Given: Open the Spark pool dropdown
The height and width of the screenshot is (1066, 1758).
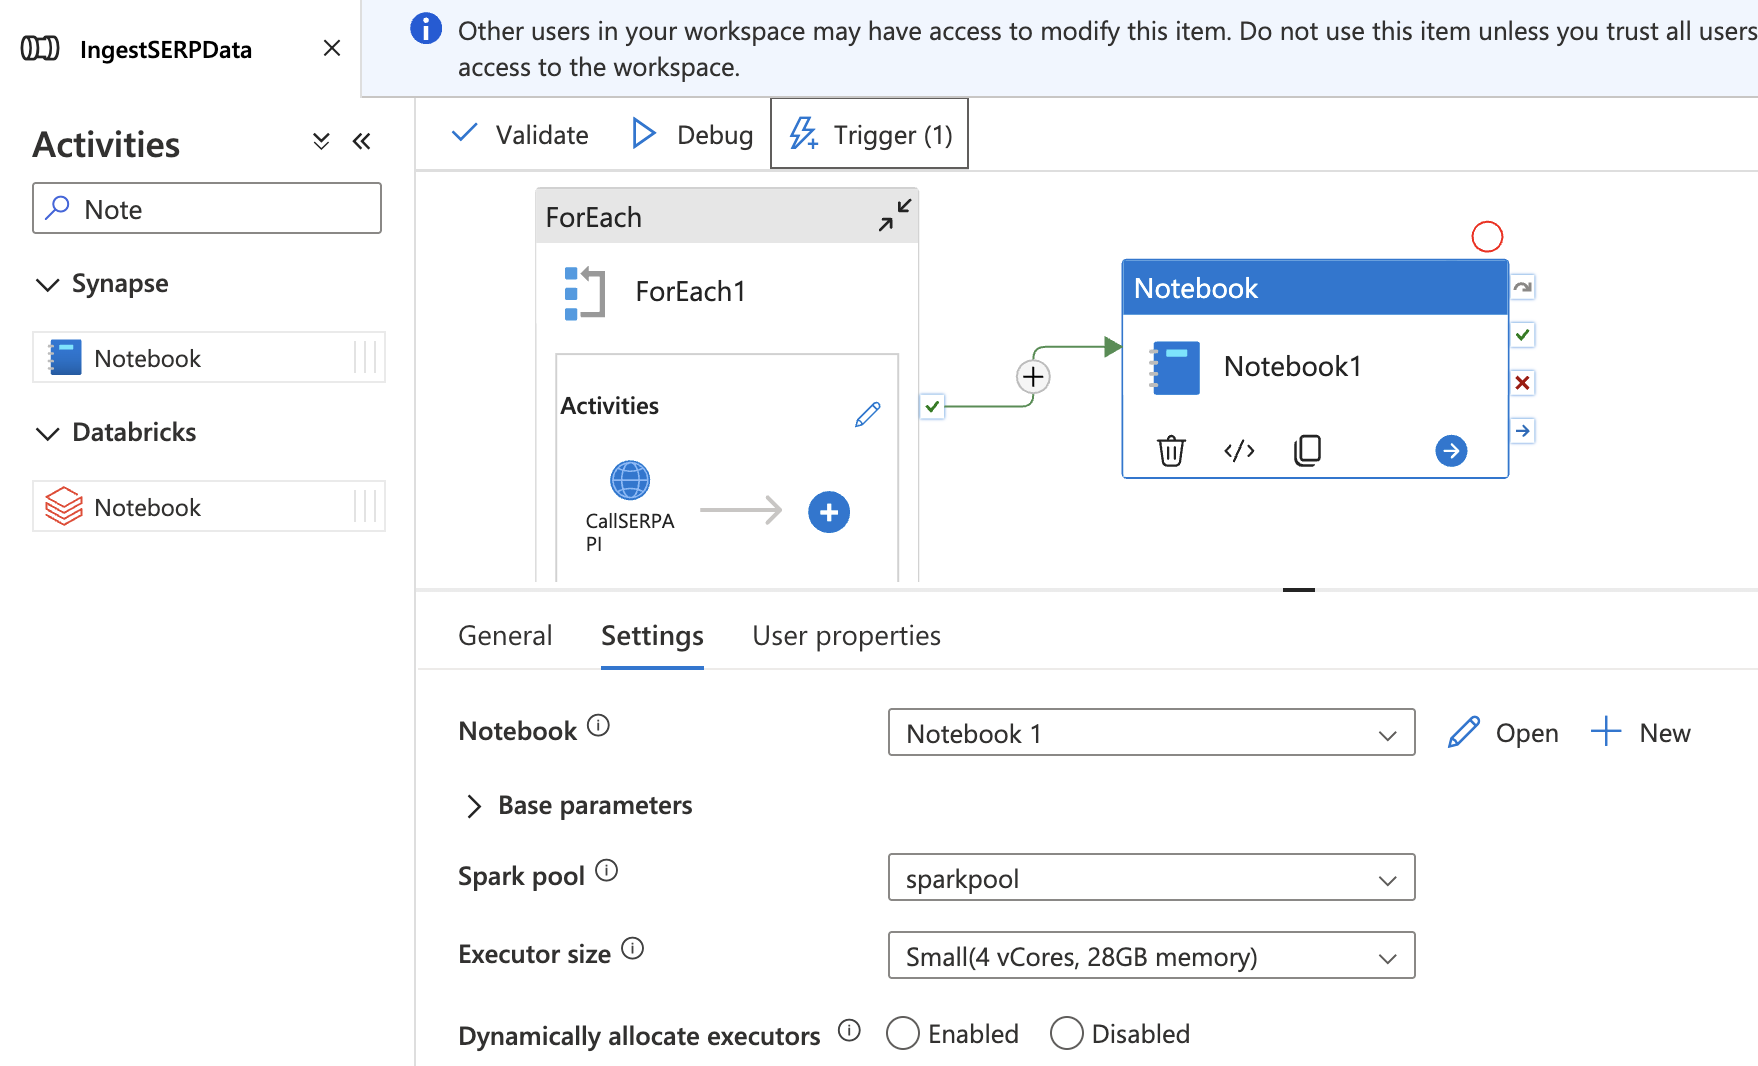Looking at the screenshot, I should (1150, 878).
